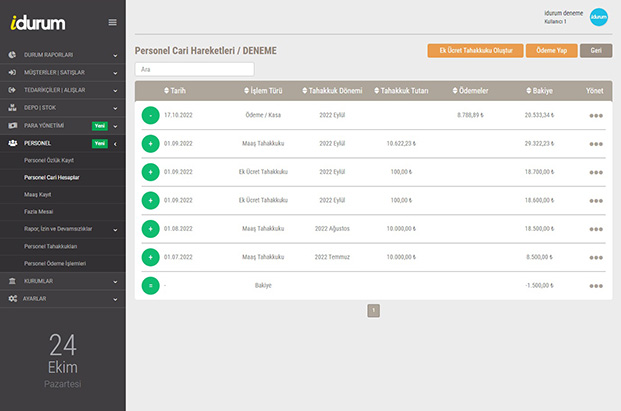The image size is (621, 411).
Task: Expand the Tedarikçiler | Alışlar chevron
Action: (x=115, y=91)
